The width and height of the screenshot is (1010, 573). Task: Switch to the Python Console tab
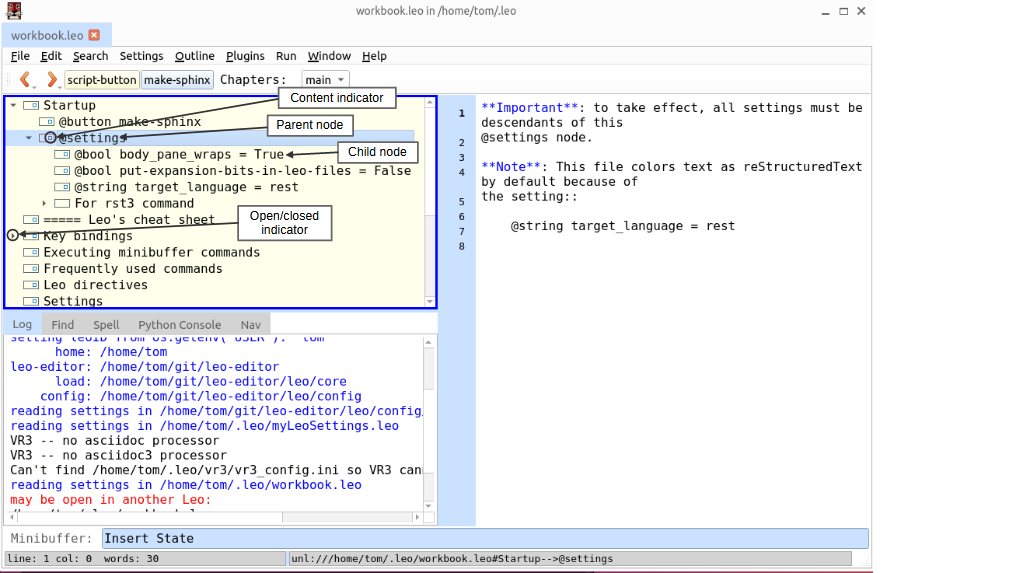click(x=179, y=324)
